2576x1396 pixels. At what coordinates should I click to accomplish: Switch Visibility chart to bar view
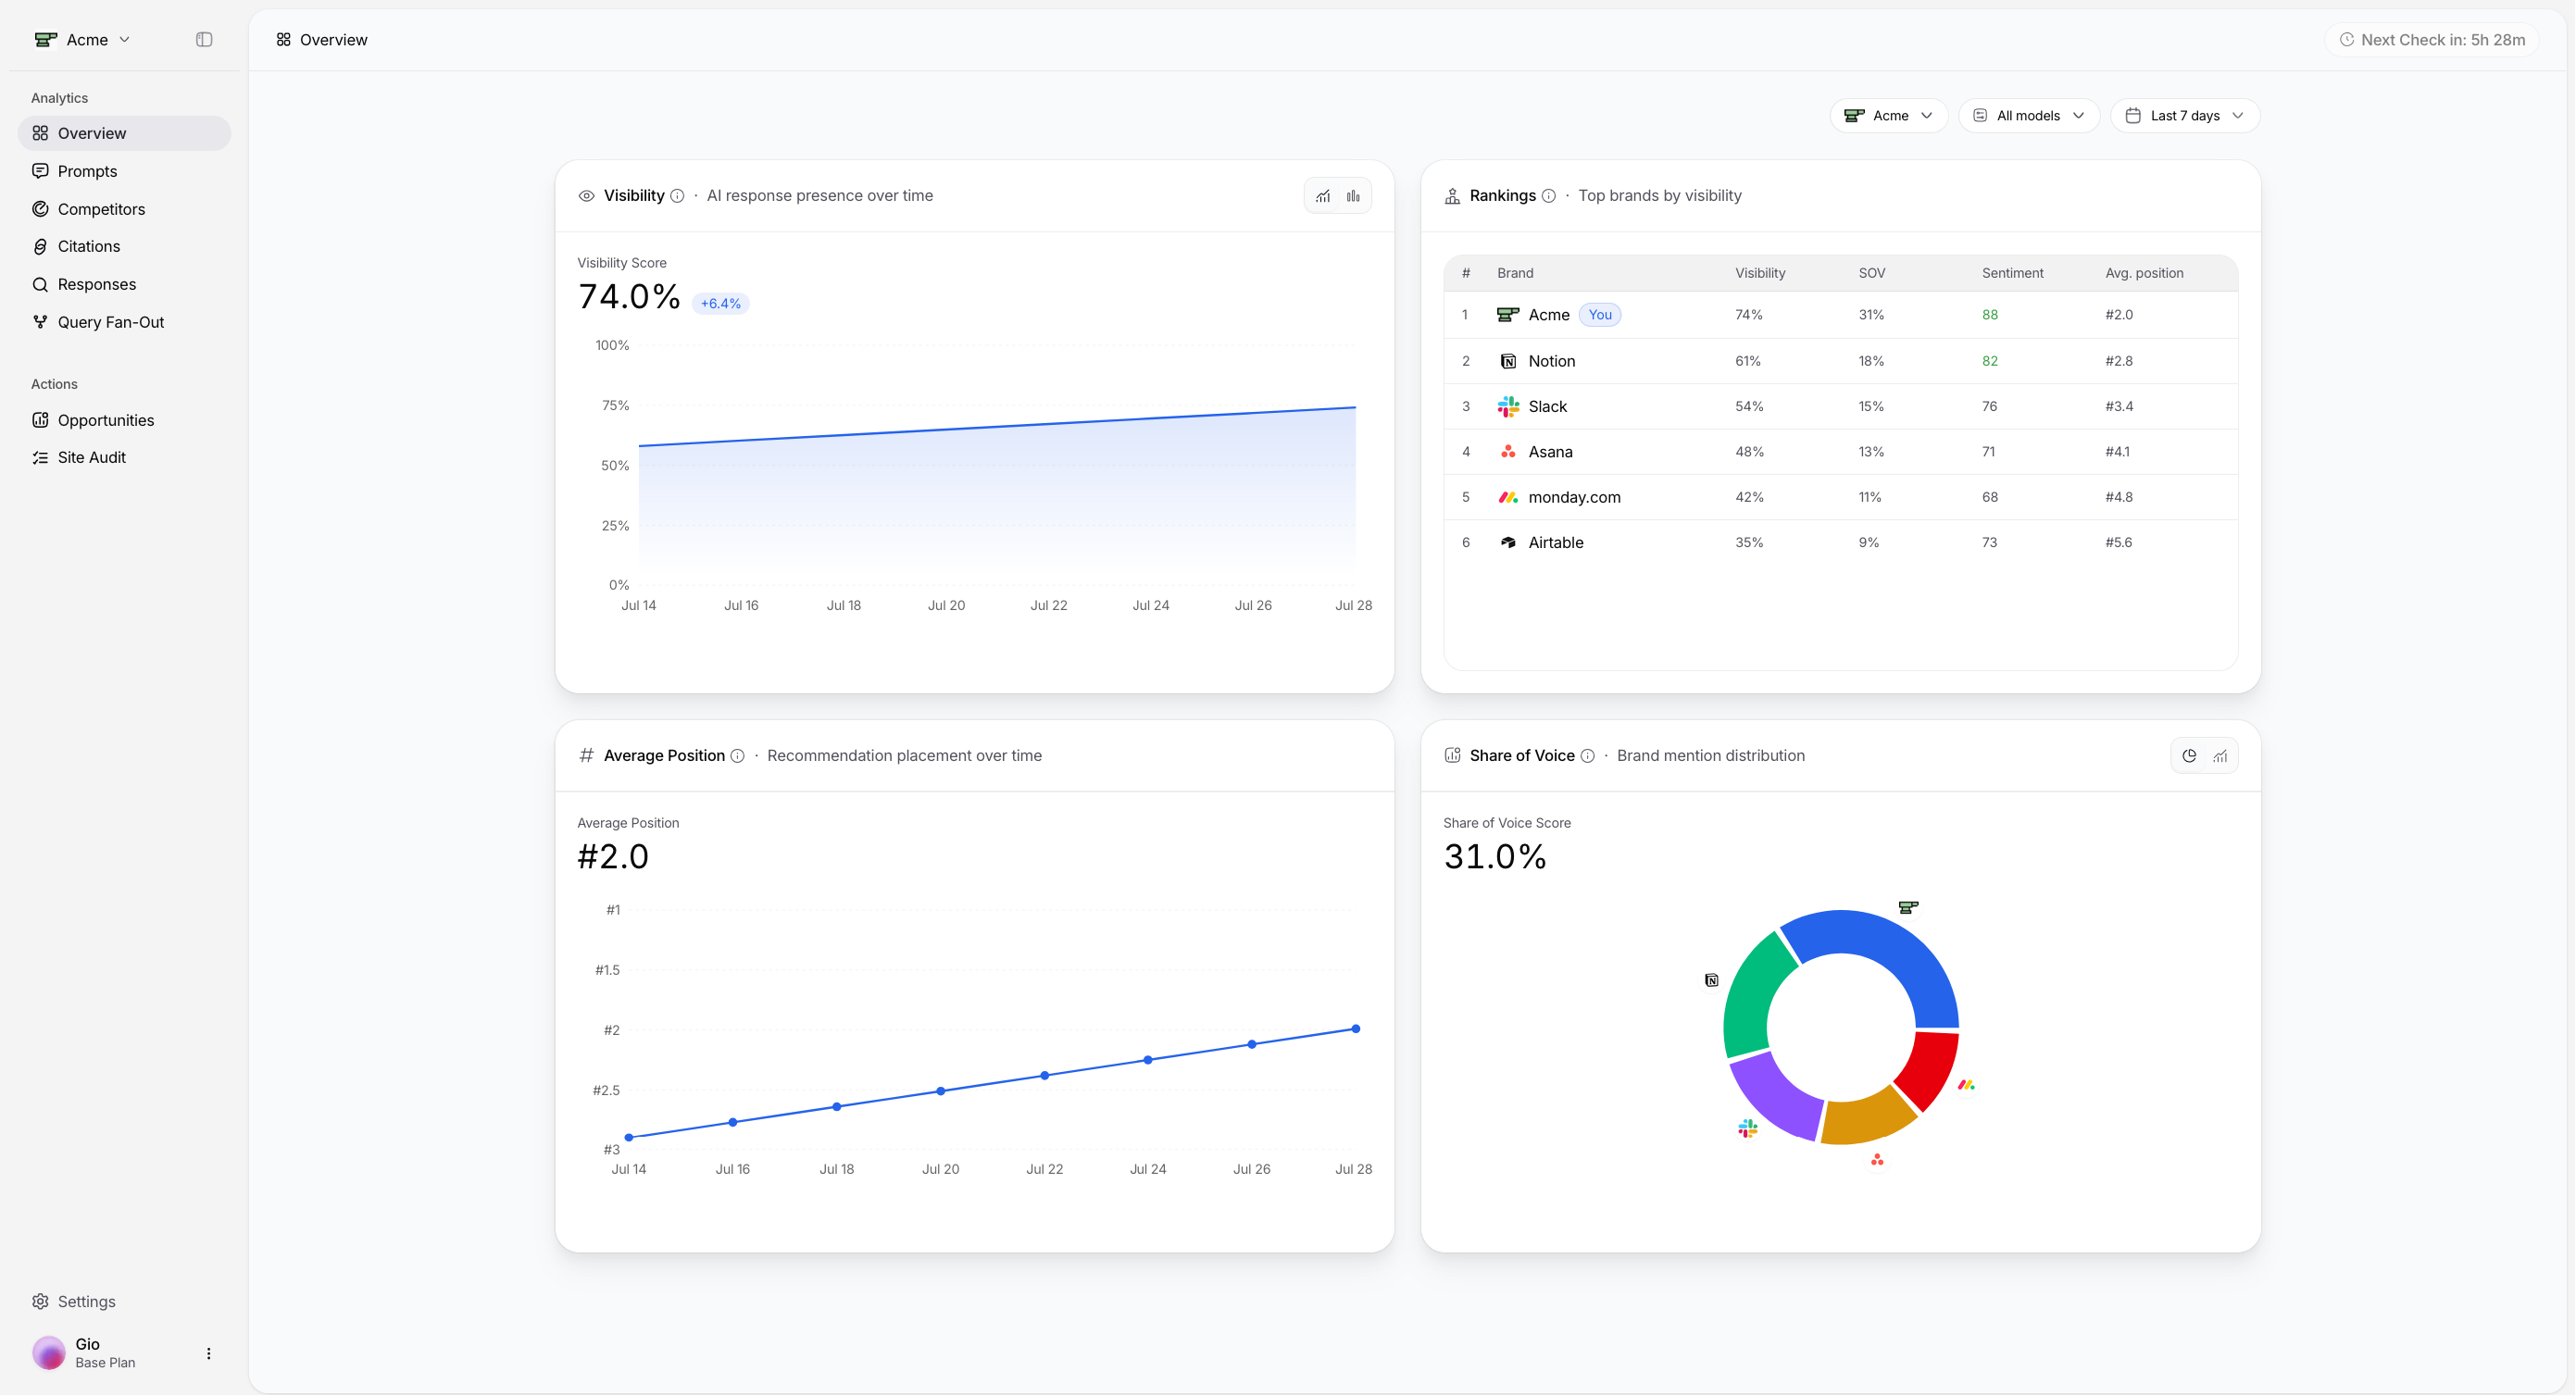pos(1353,196)
